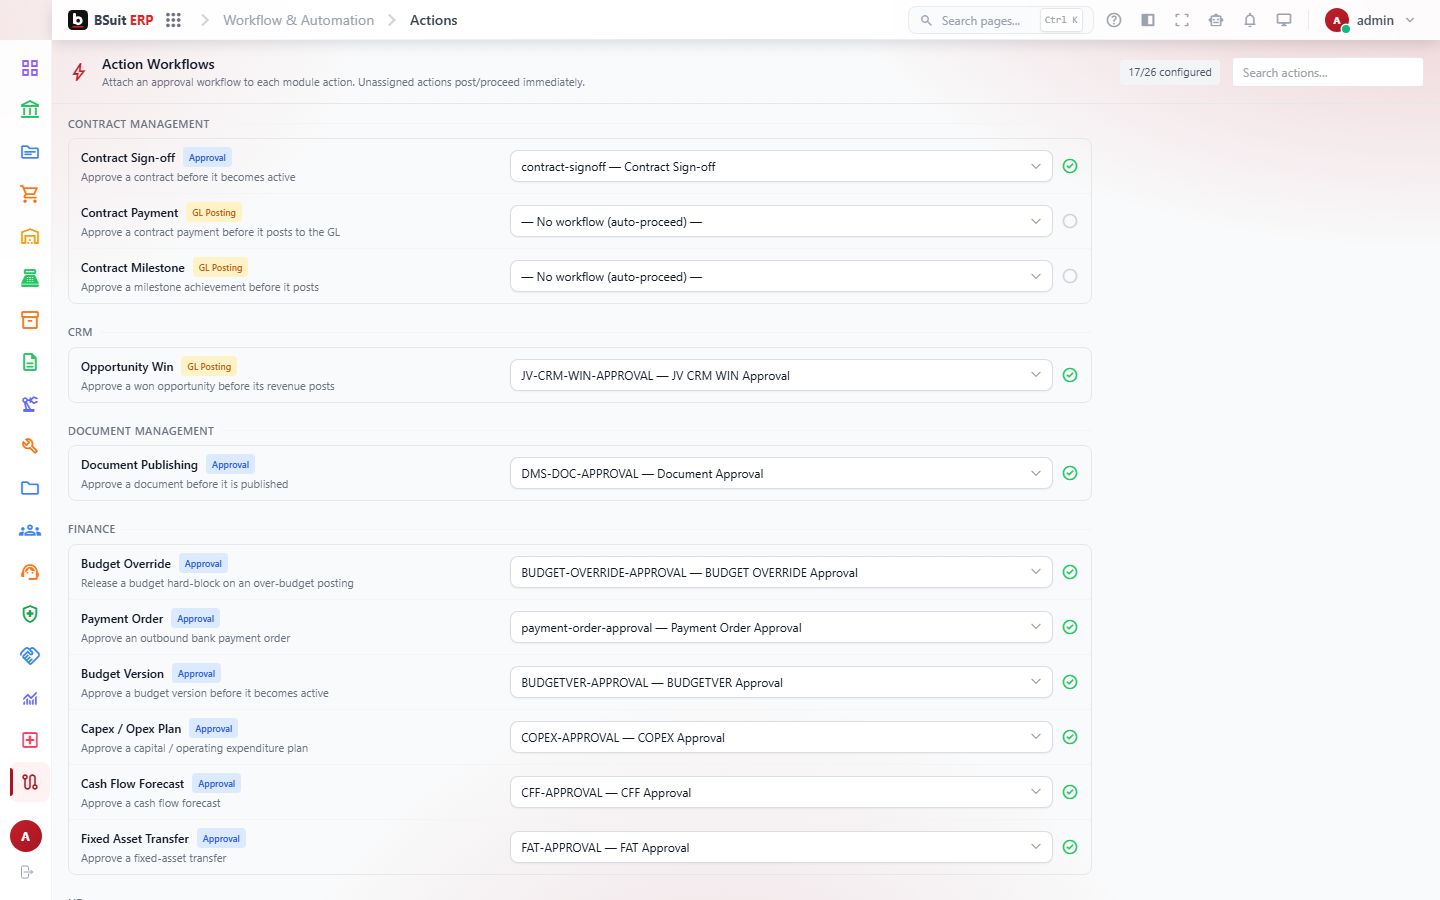Open the Contract Payment workflow dropdown
1440x900 pixels.
click(781, 221)
